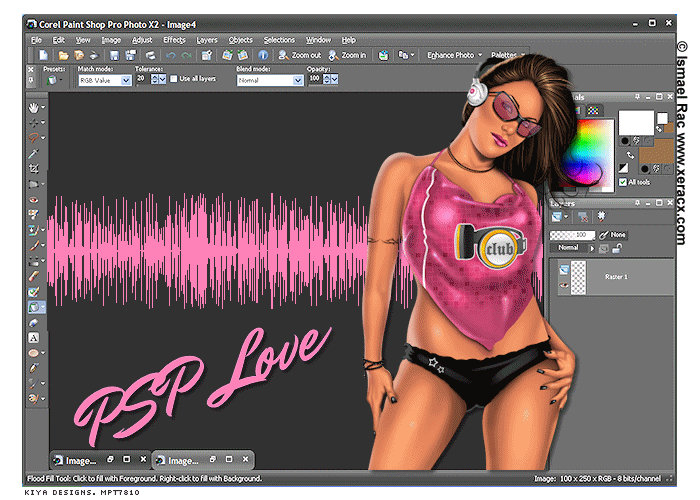Click the brown background material swatch

tap(656, 150)
